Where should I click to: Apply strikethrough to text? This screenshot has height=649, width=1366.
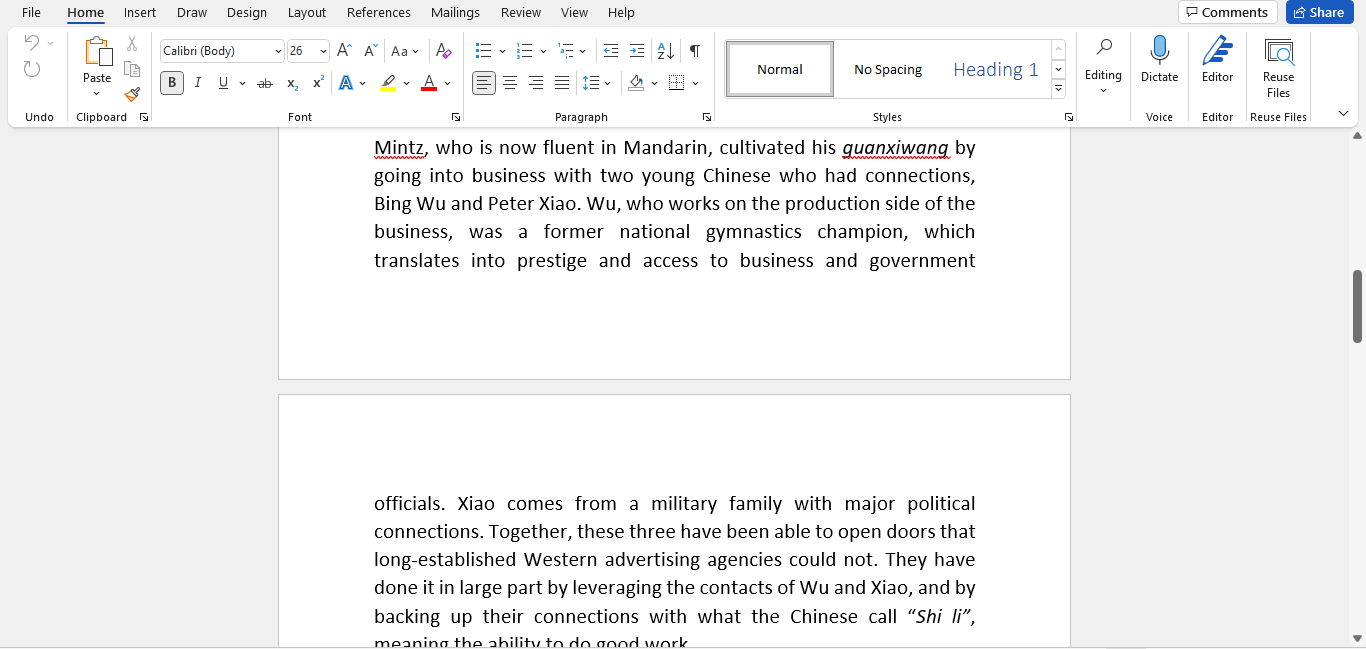264,83
